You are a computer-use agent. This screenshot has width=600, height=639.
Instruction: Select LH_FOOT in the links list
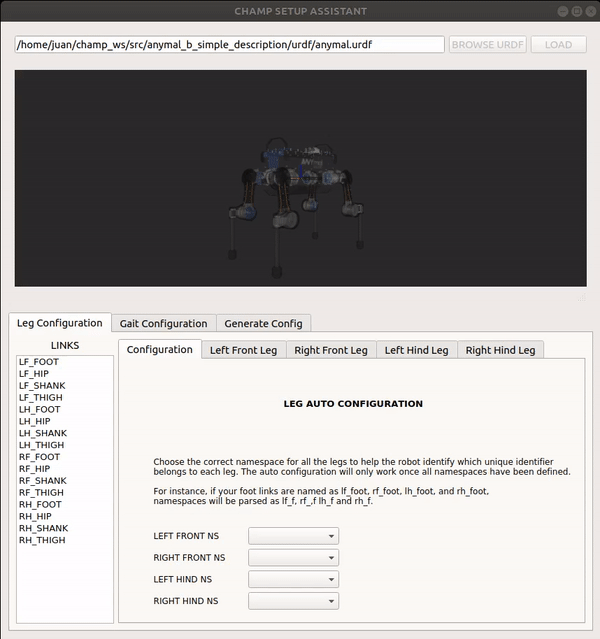tap(40, 409)
